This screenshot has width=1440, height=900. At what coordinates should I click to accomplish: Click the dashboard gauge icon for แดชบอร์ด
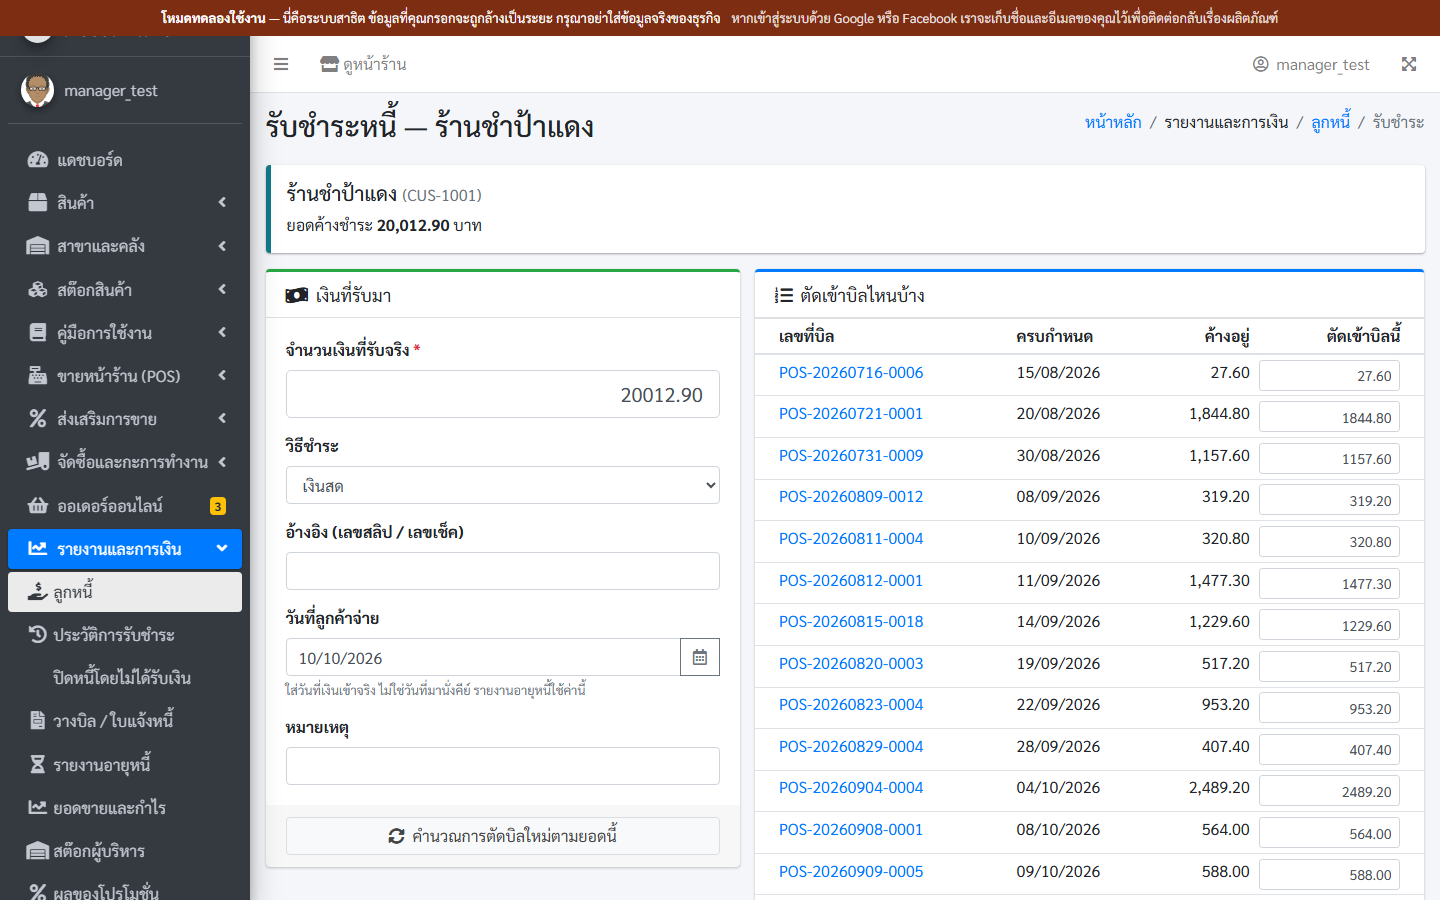pyautogui.click(x=38, y=160)
